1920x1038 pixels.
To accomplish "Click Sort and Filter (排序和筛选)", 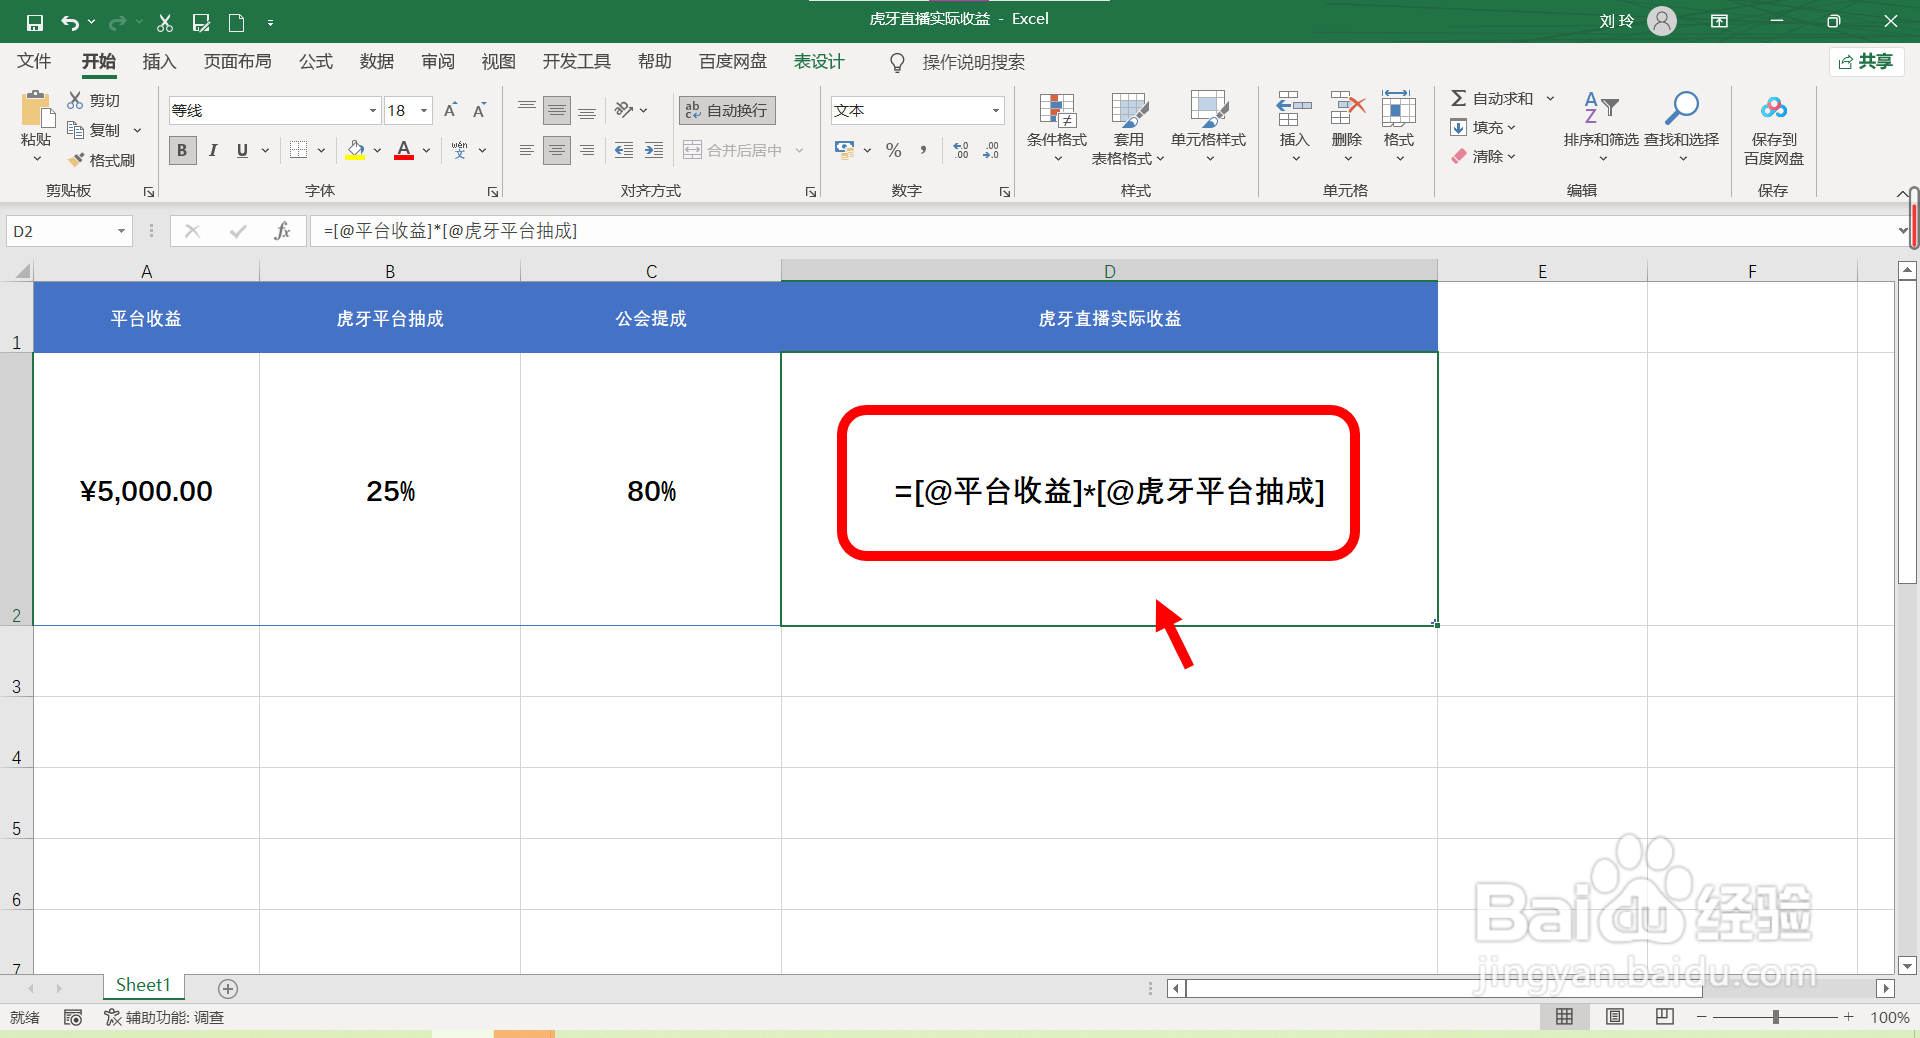I will (1601, 127).
